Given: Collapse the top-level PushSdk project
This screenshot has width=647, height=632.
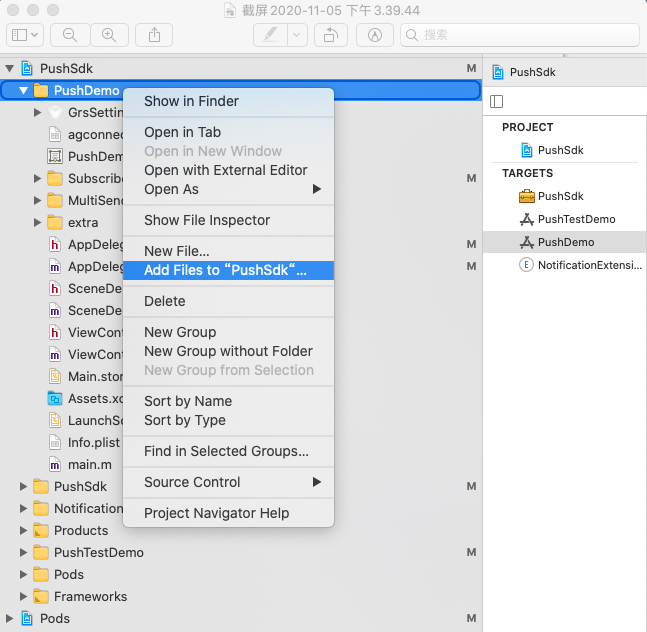Looking at the screenshot, I should pyautogui.click(x=9, y=68).
